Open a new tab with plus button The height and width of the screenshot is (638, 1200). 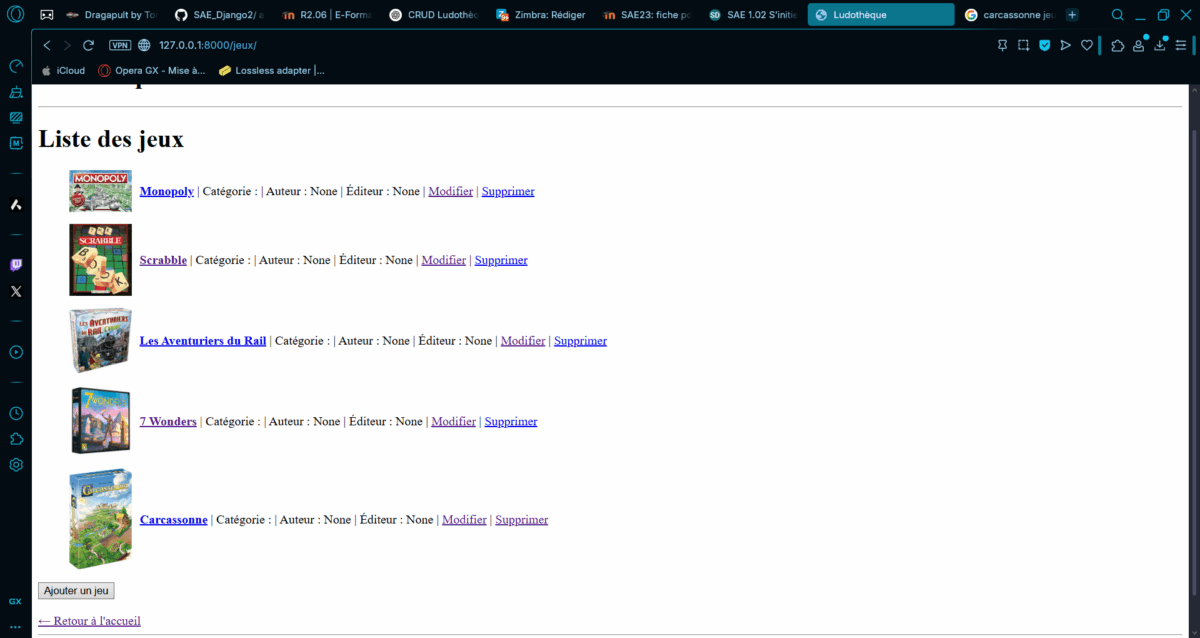pyautogui.click(x=1072, y=15)
